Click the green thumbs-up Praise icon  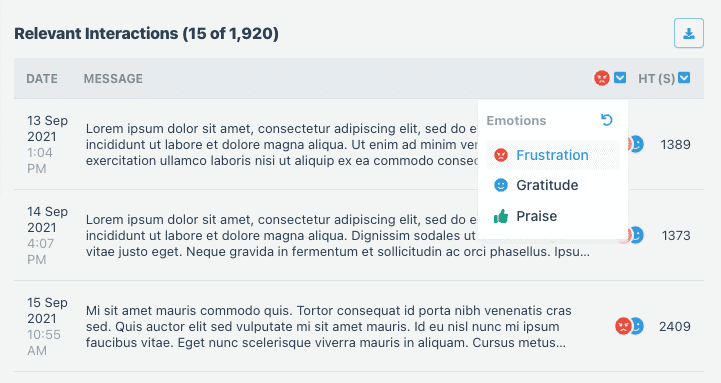[x=501, y=216]
